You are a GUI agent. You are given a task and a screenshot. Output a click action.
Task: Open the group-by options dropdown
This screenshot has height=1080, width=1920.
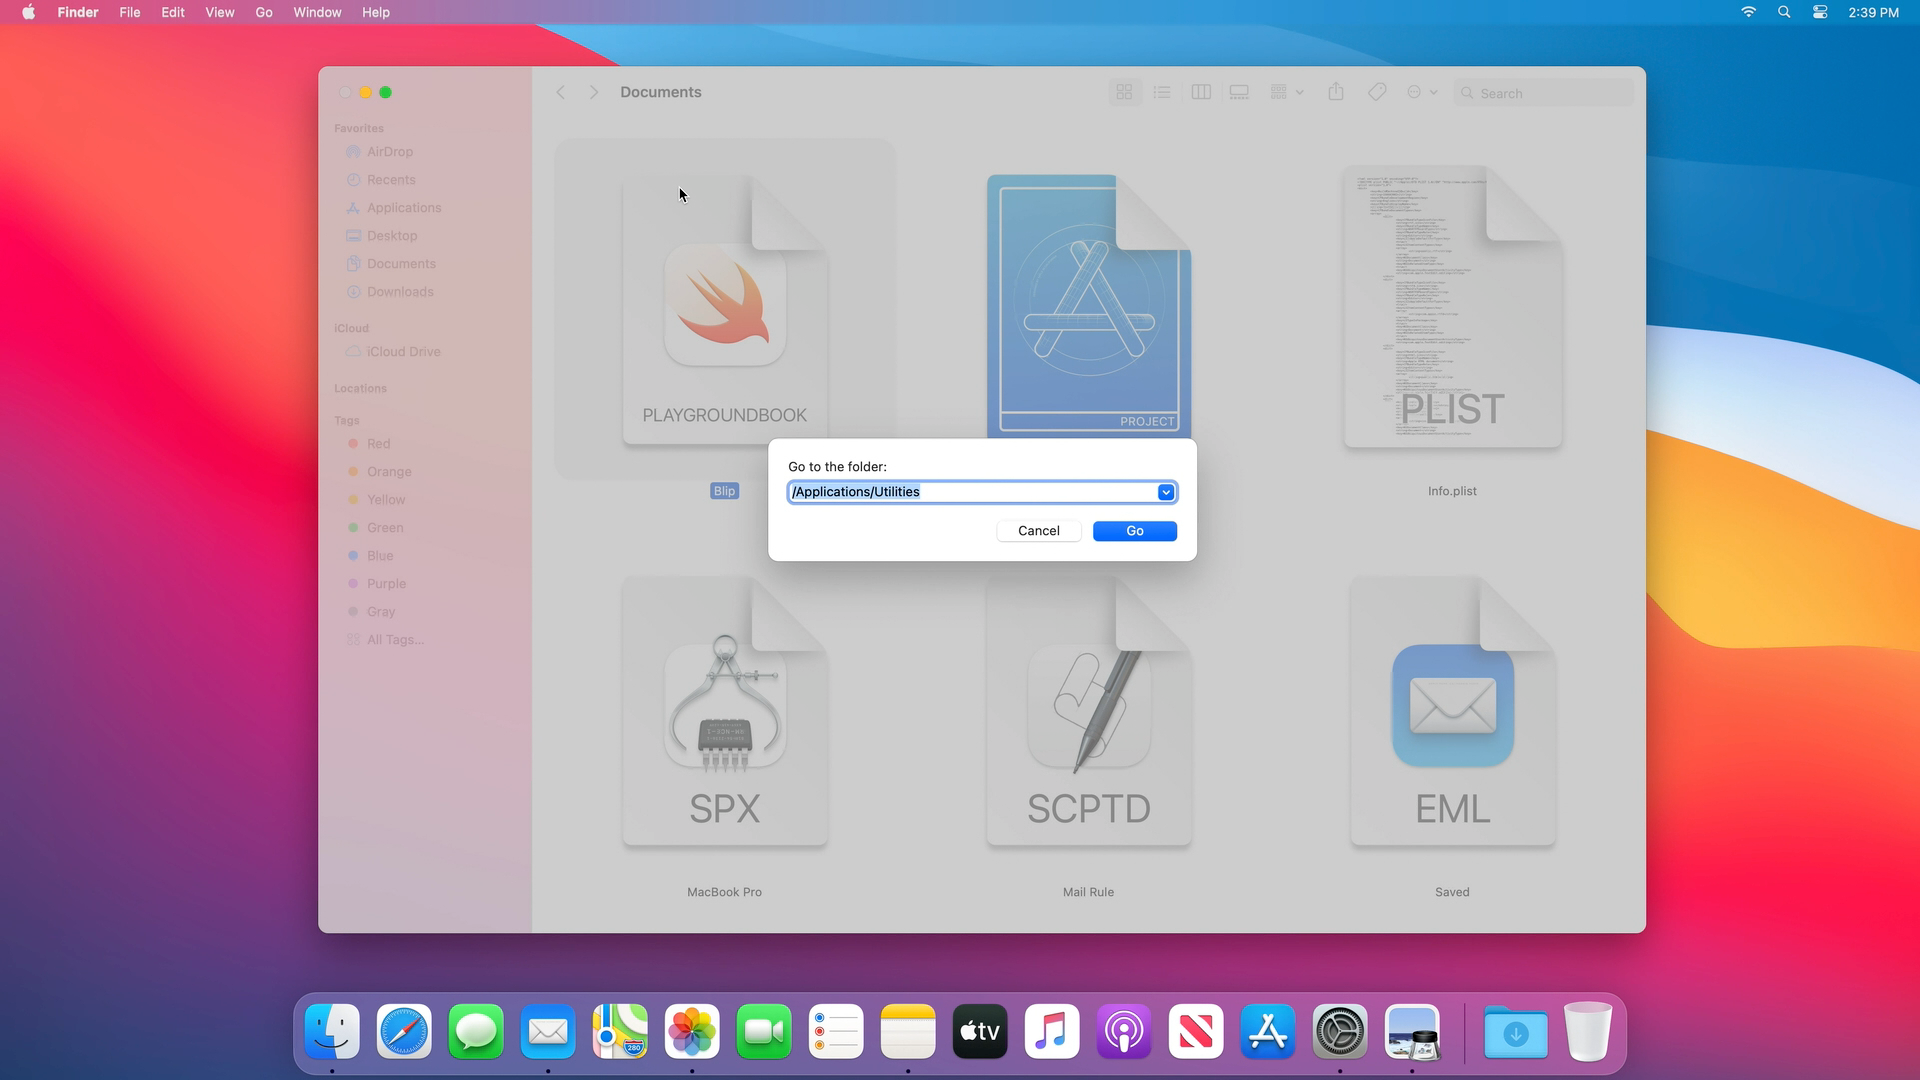click(x=1286, y=92)
